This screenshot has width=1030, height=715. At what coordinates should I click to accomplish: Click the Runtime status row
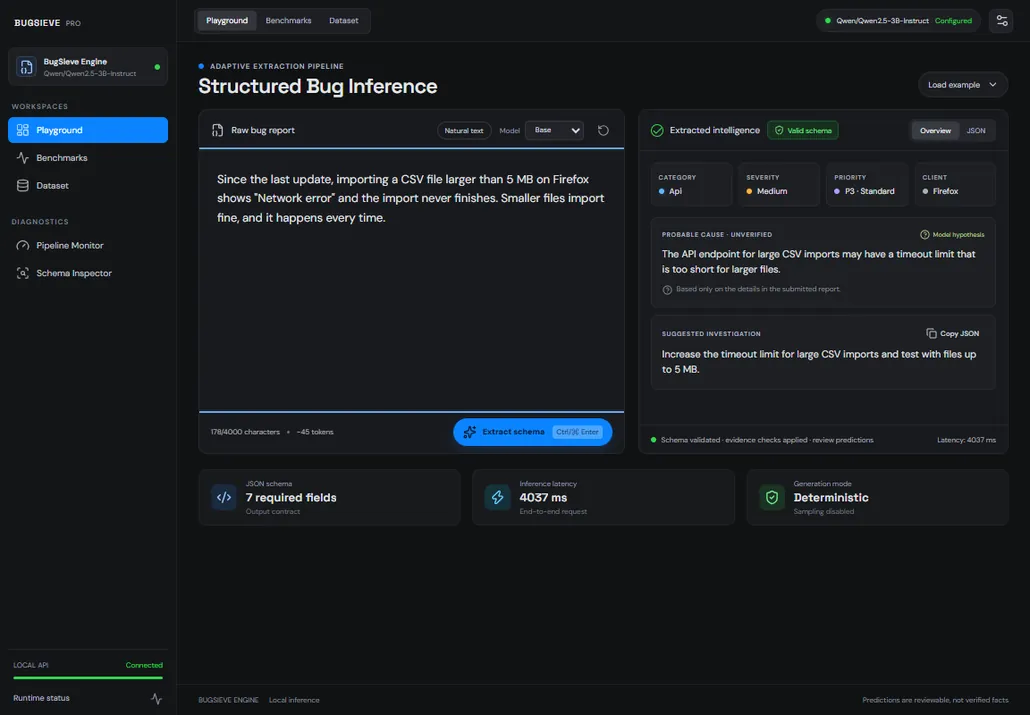87,698
